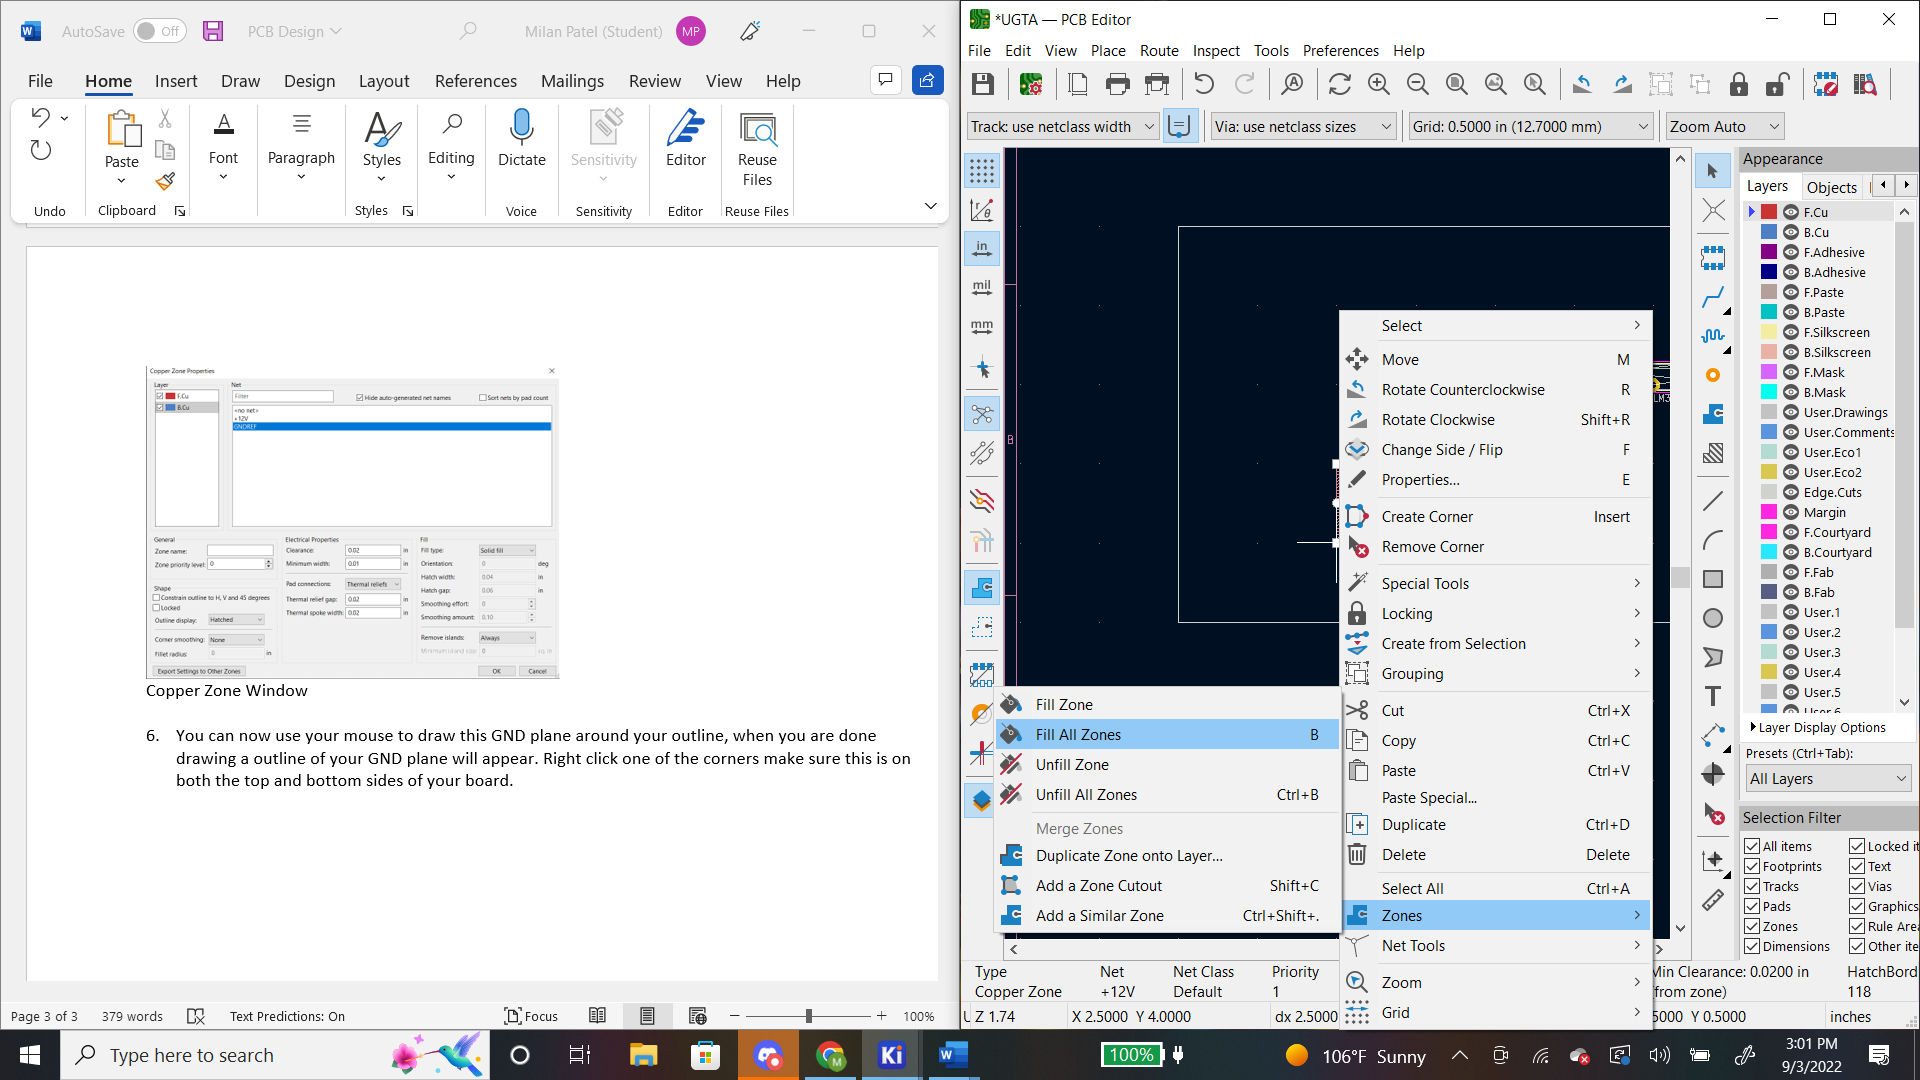Open the Comments button in Word

[885, 80]
